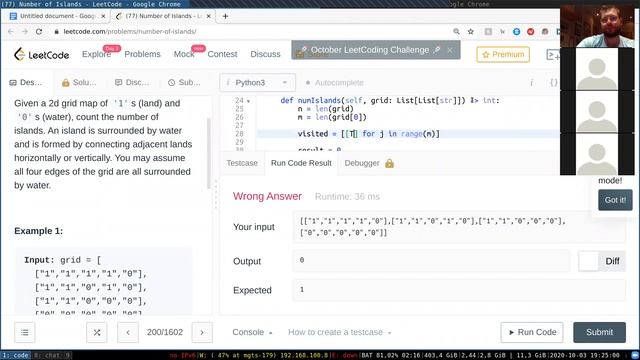Open the Problems nav link
Screen dimensions: 640x360
pyautogui.click(x=142, y=54)
